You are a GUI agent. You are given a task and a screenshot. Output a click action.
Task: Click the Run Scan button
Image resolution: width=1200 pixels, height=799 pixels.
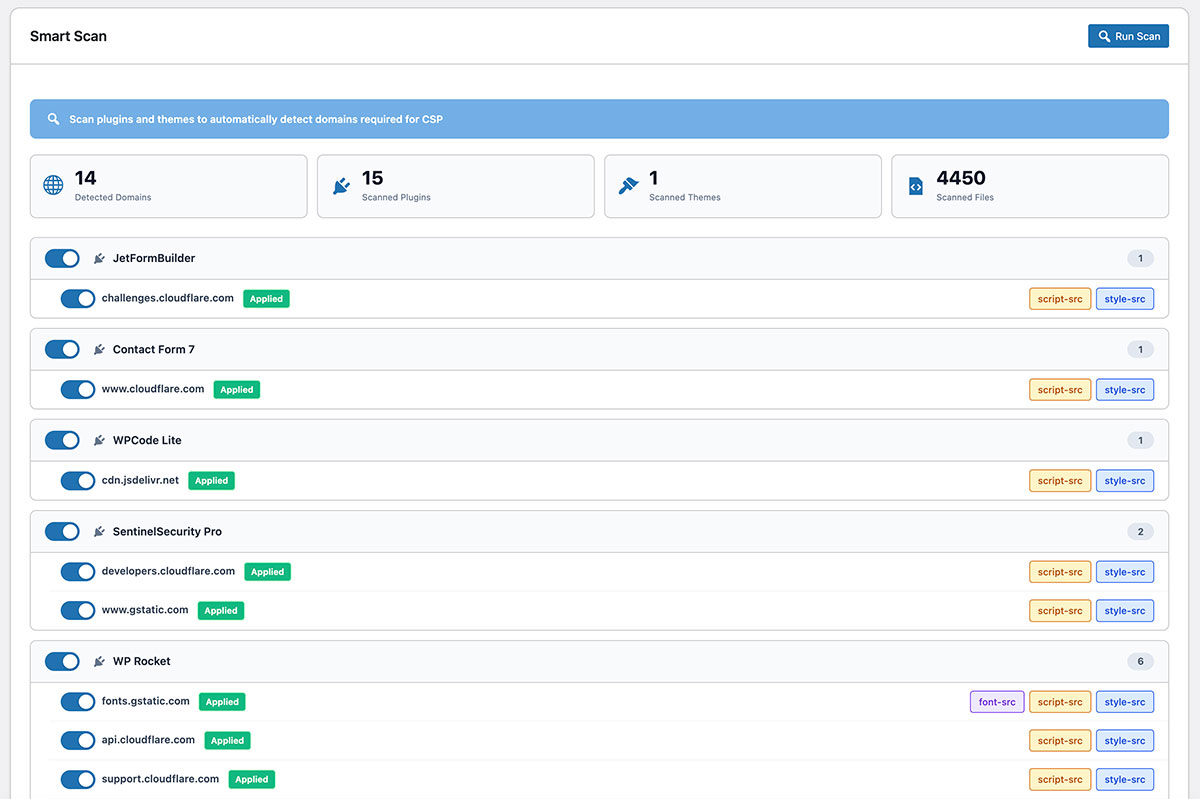point(1128,36)
